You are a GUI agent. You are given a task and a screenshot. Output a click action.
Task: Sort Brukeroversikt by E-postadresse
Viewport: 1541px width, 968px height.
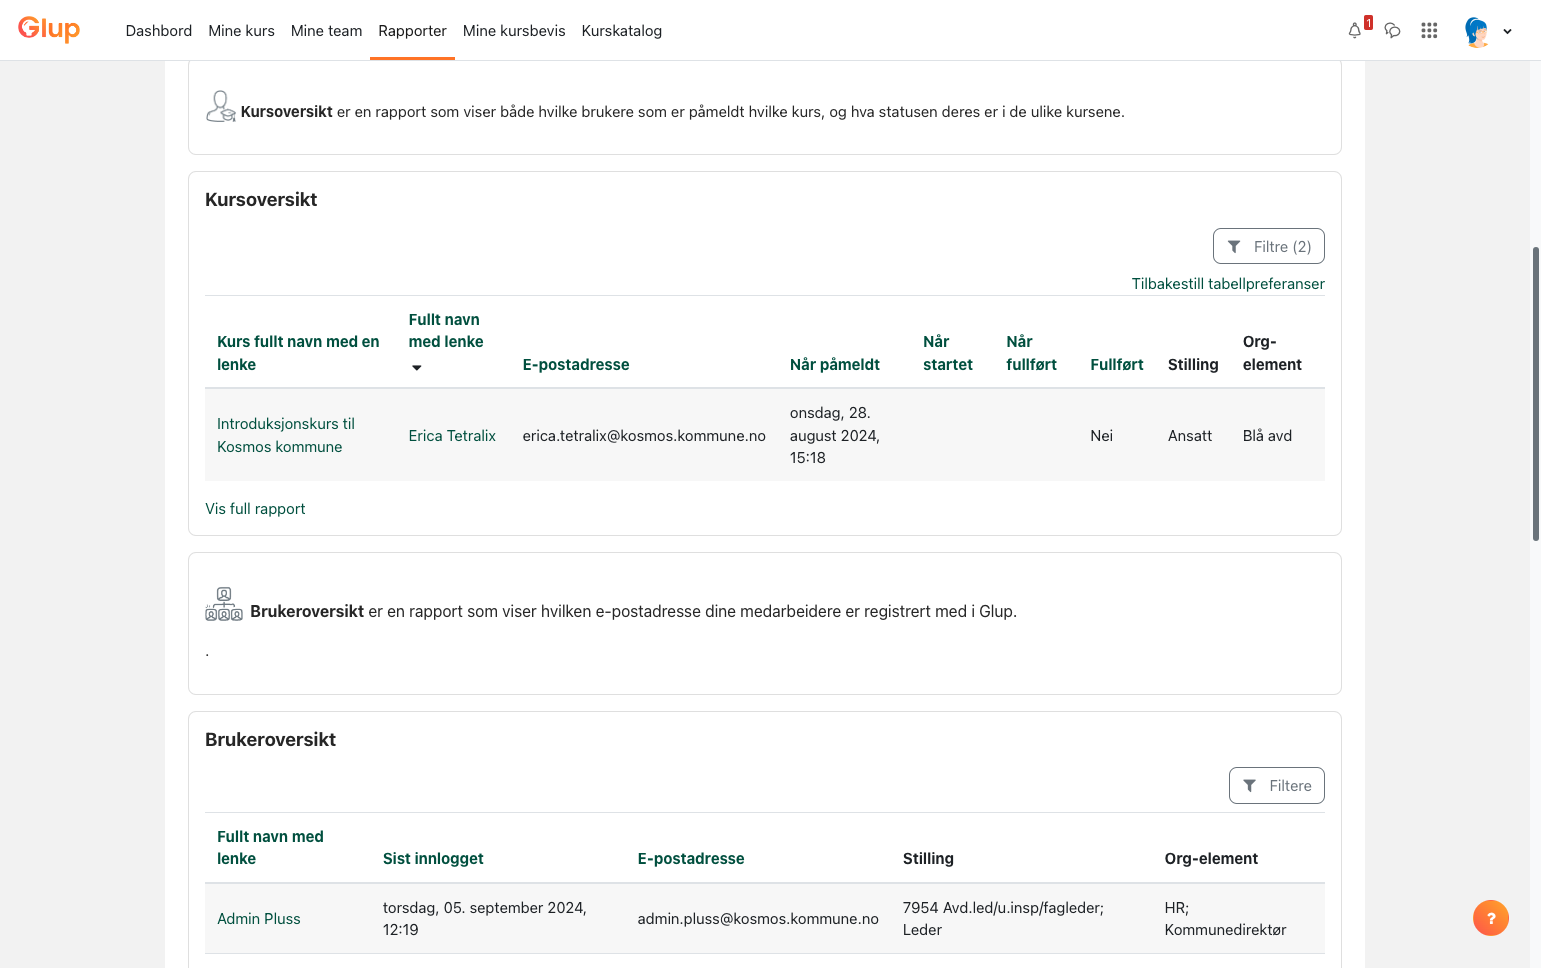click(691, 858)
